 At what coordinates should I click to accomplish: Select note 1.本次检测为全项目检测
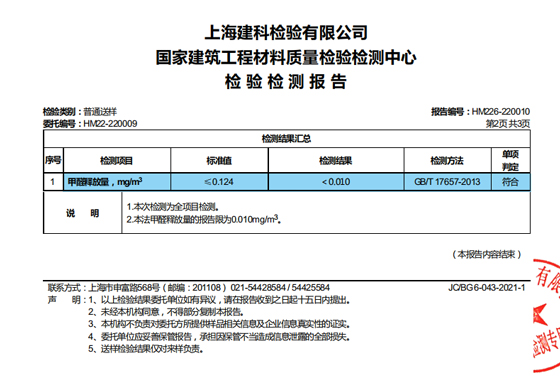(173, 207)
